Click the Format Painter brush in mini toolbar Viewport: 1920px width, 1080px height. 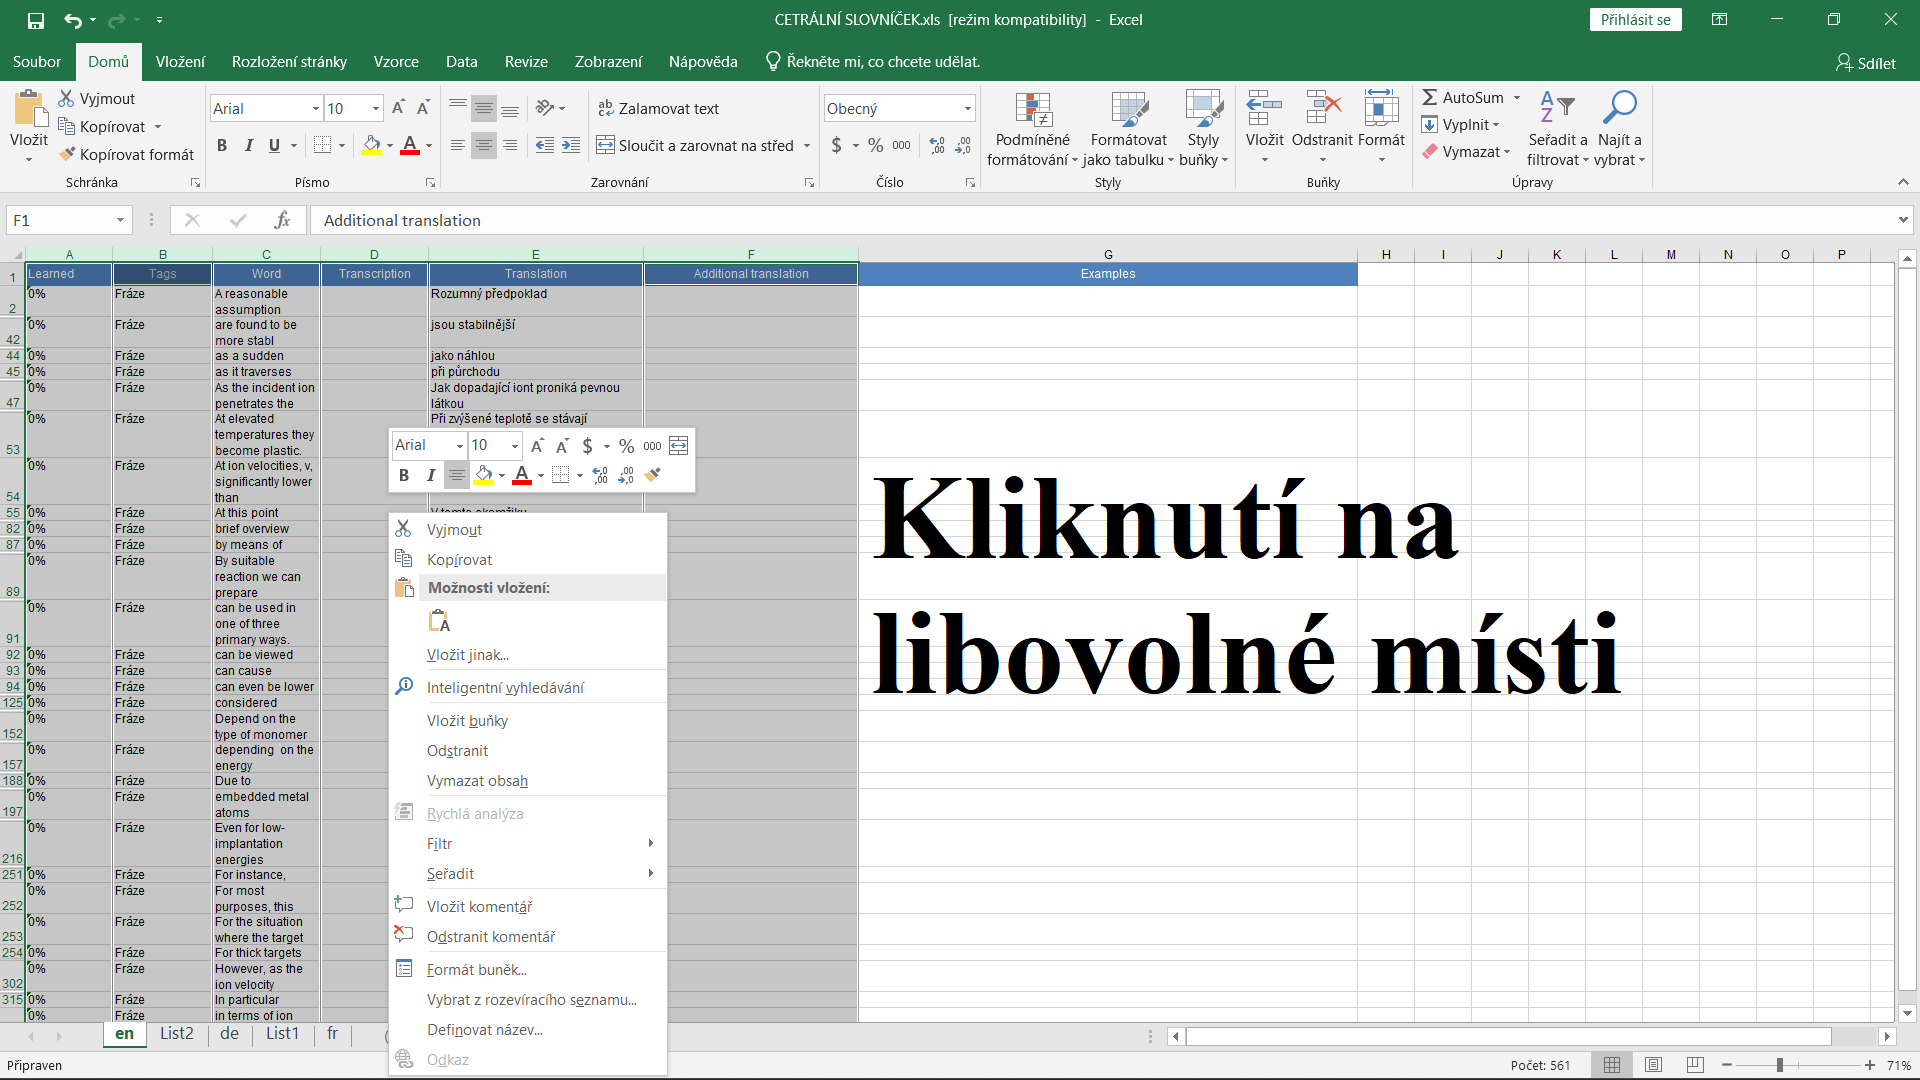[x=653, y=475]
